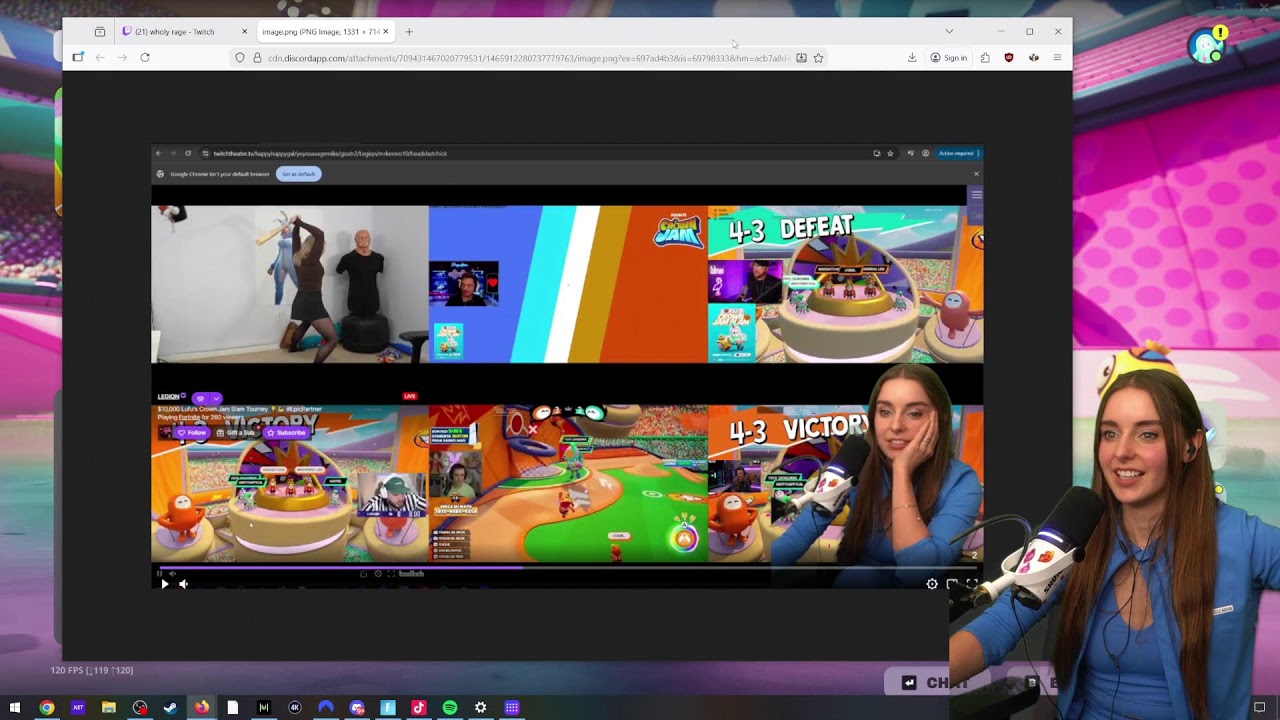Open the tracking protection shield icon

pyautogui.click(x=240, y=58)
